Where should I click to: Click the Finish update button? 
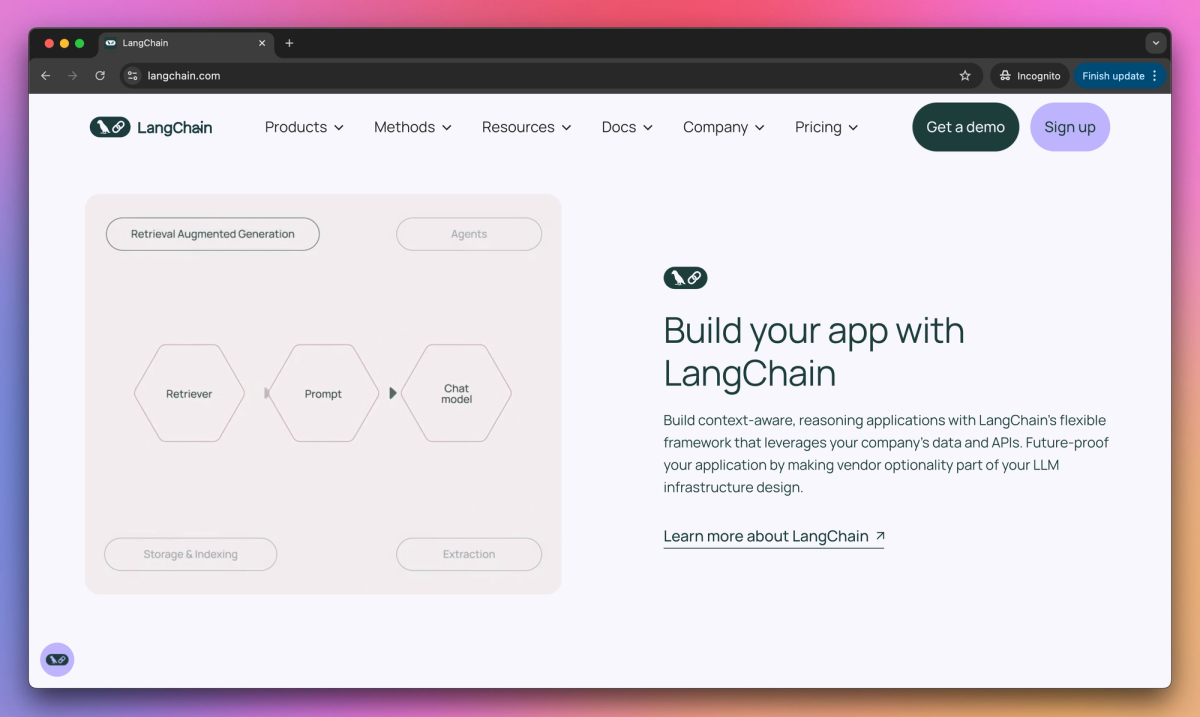coord(1120,76)
